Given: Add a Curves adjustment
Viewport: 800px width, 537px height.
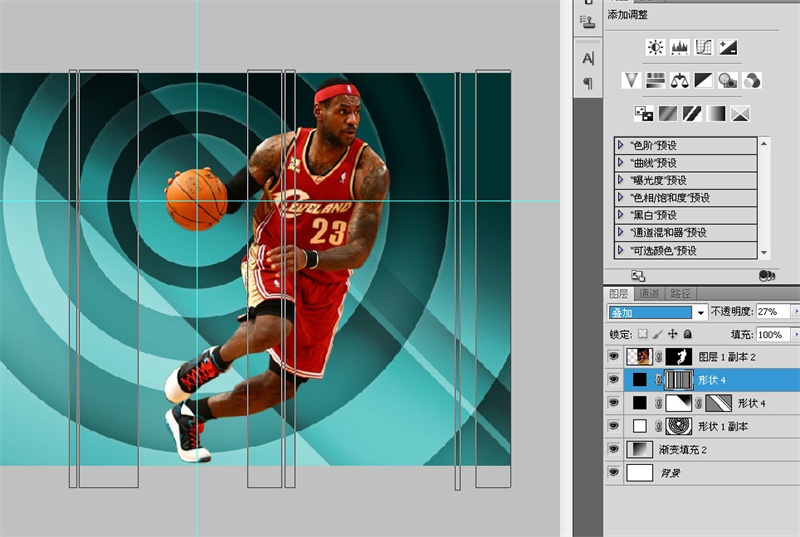Looking at the screenshot, I should (x=703, y=47).
